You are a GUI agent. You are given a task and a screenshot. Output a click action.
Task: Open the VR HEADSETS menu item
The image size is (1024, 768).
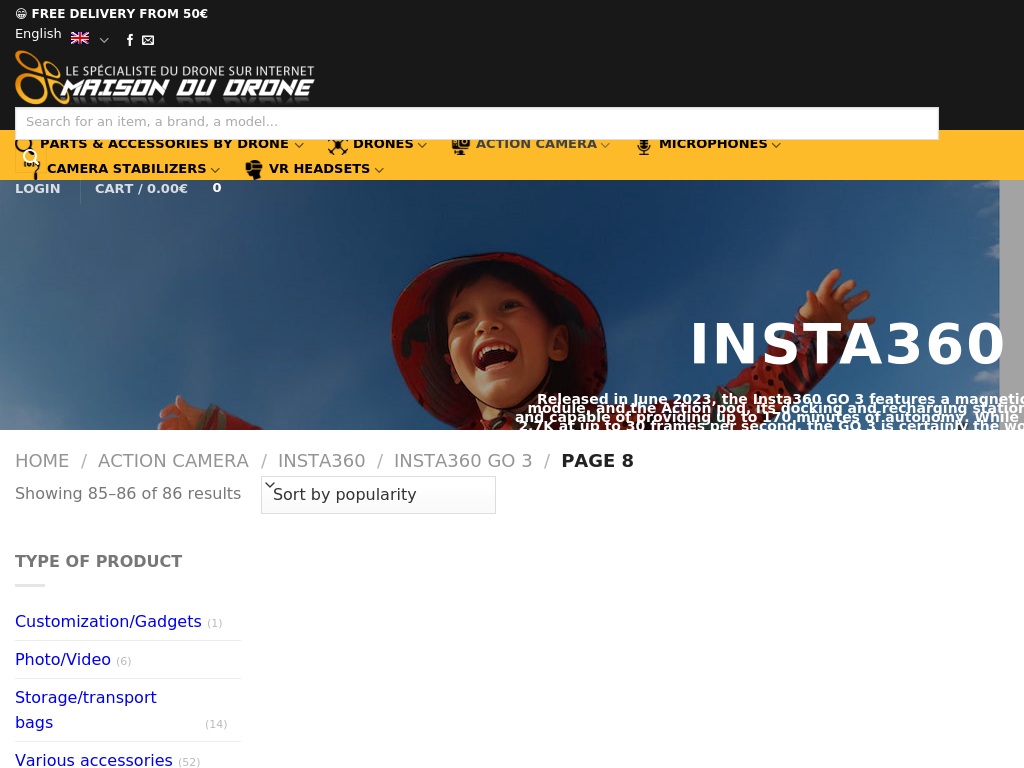(319, 168)
